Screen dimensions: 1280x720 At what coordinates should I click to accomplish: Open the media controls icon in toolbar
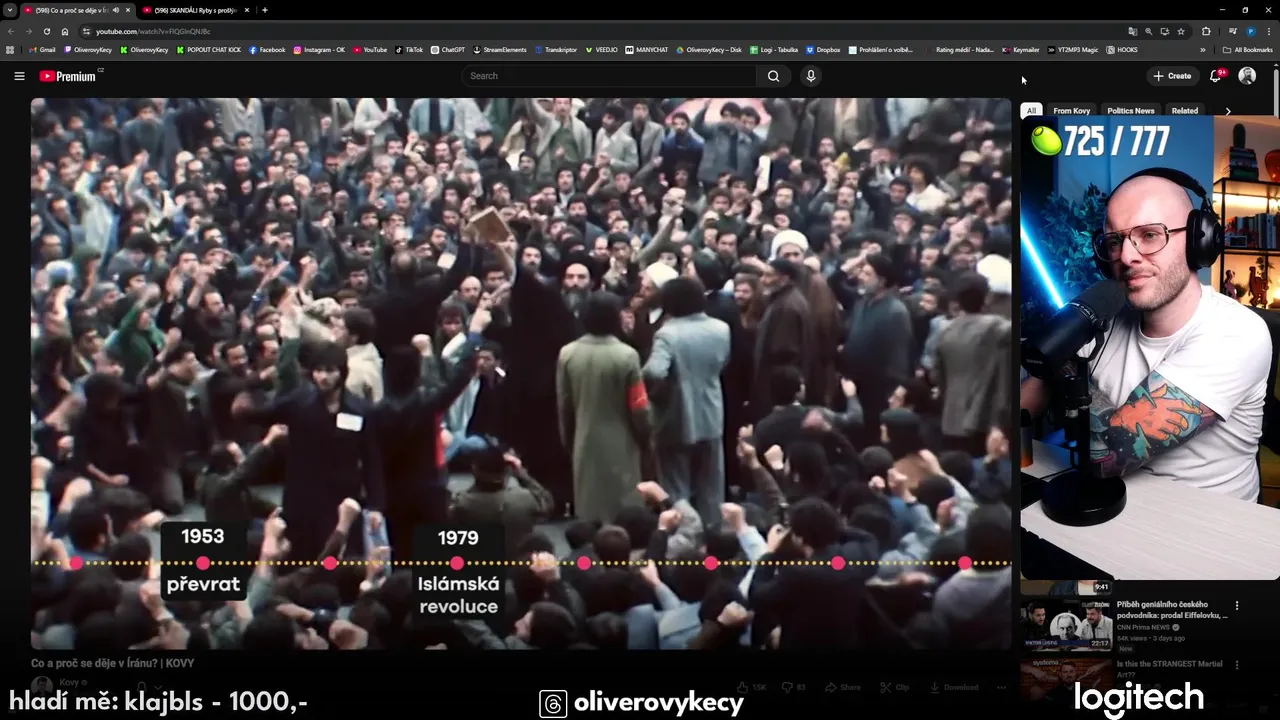coord(1233,31)
